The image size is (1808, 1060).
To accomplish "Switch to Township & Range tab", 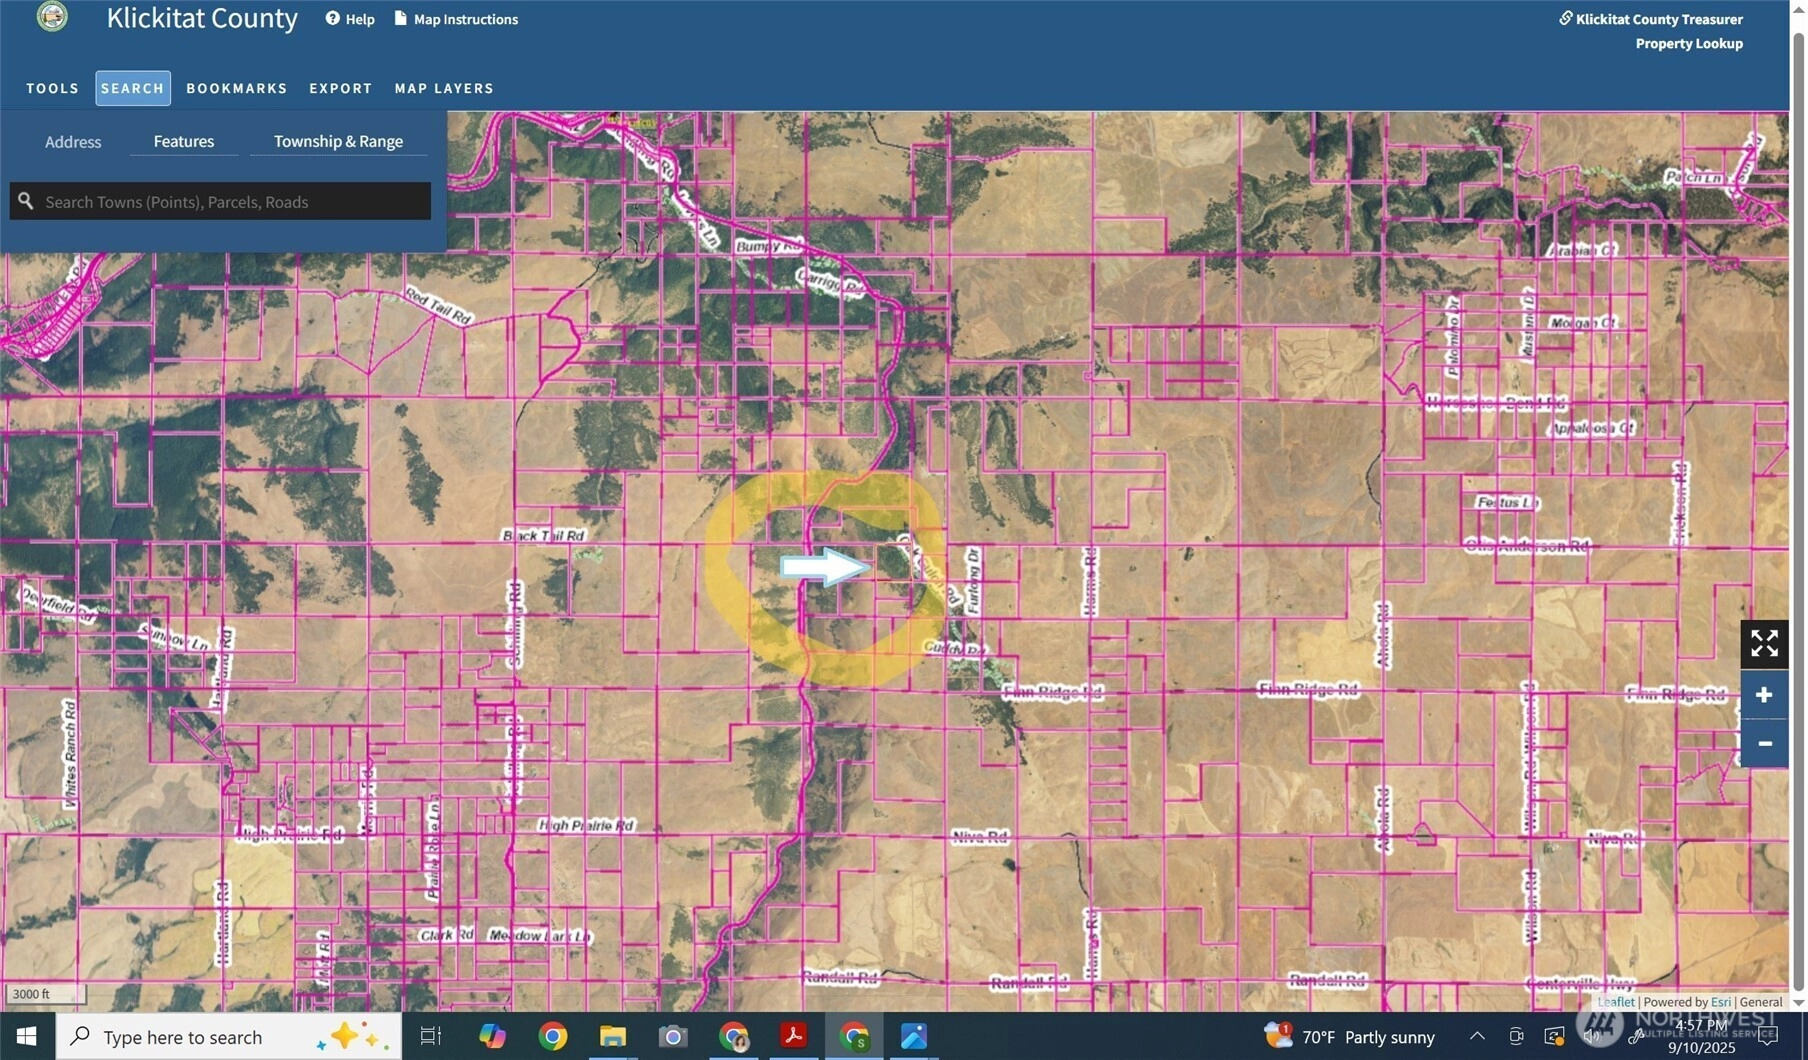I will coord(338,141).
